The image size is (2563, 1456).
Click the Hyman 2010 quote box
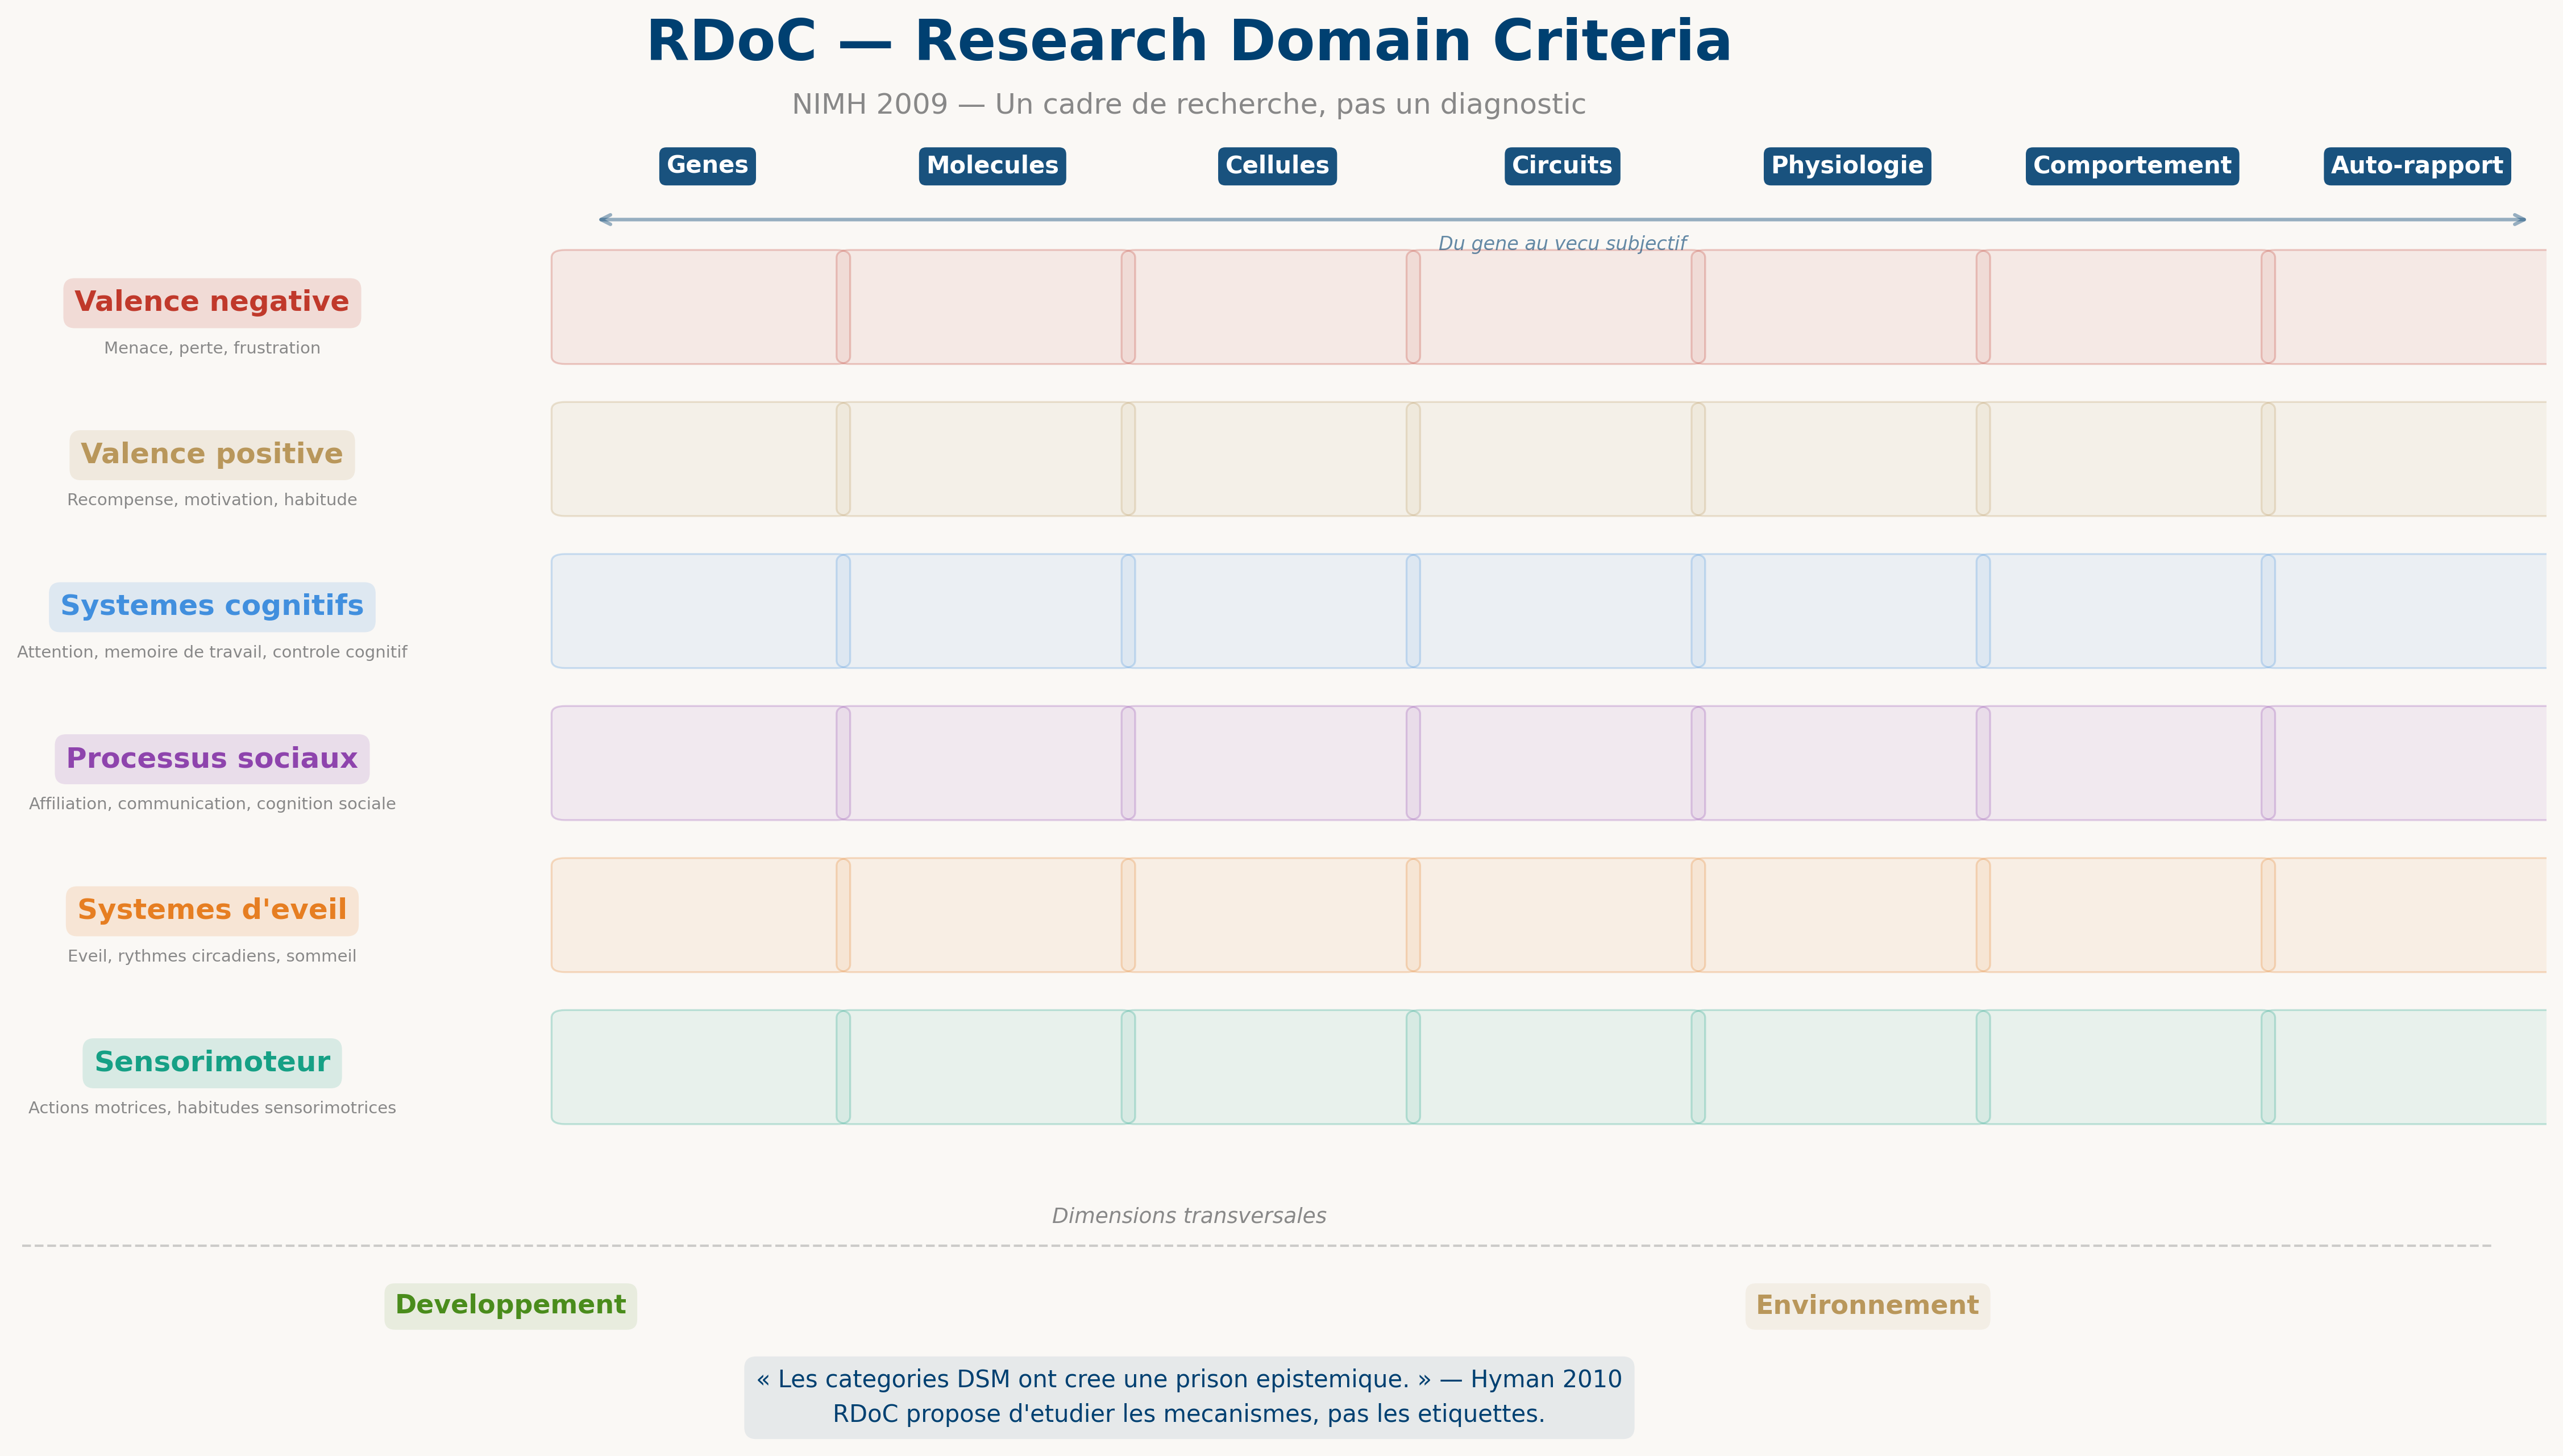pyautogui.click(x=1188, y=1397)
